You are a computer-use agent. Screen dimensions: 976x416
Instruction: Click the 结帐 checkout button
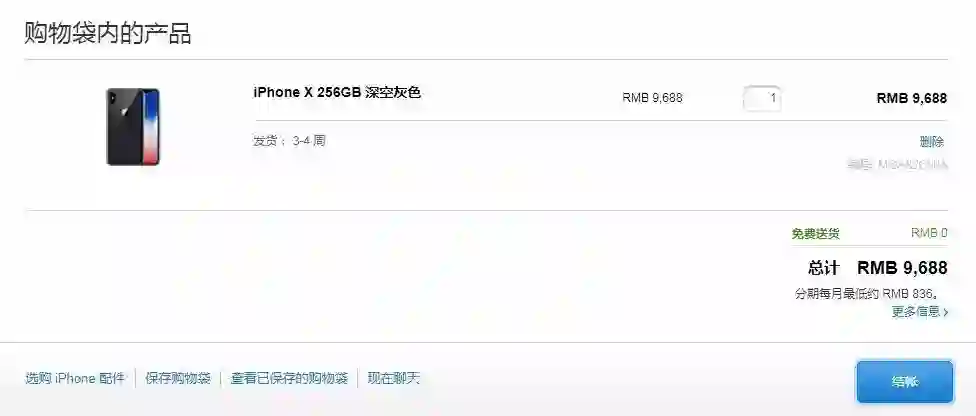[x=904, y=382]
